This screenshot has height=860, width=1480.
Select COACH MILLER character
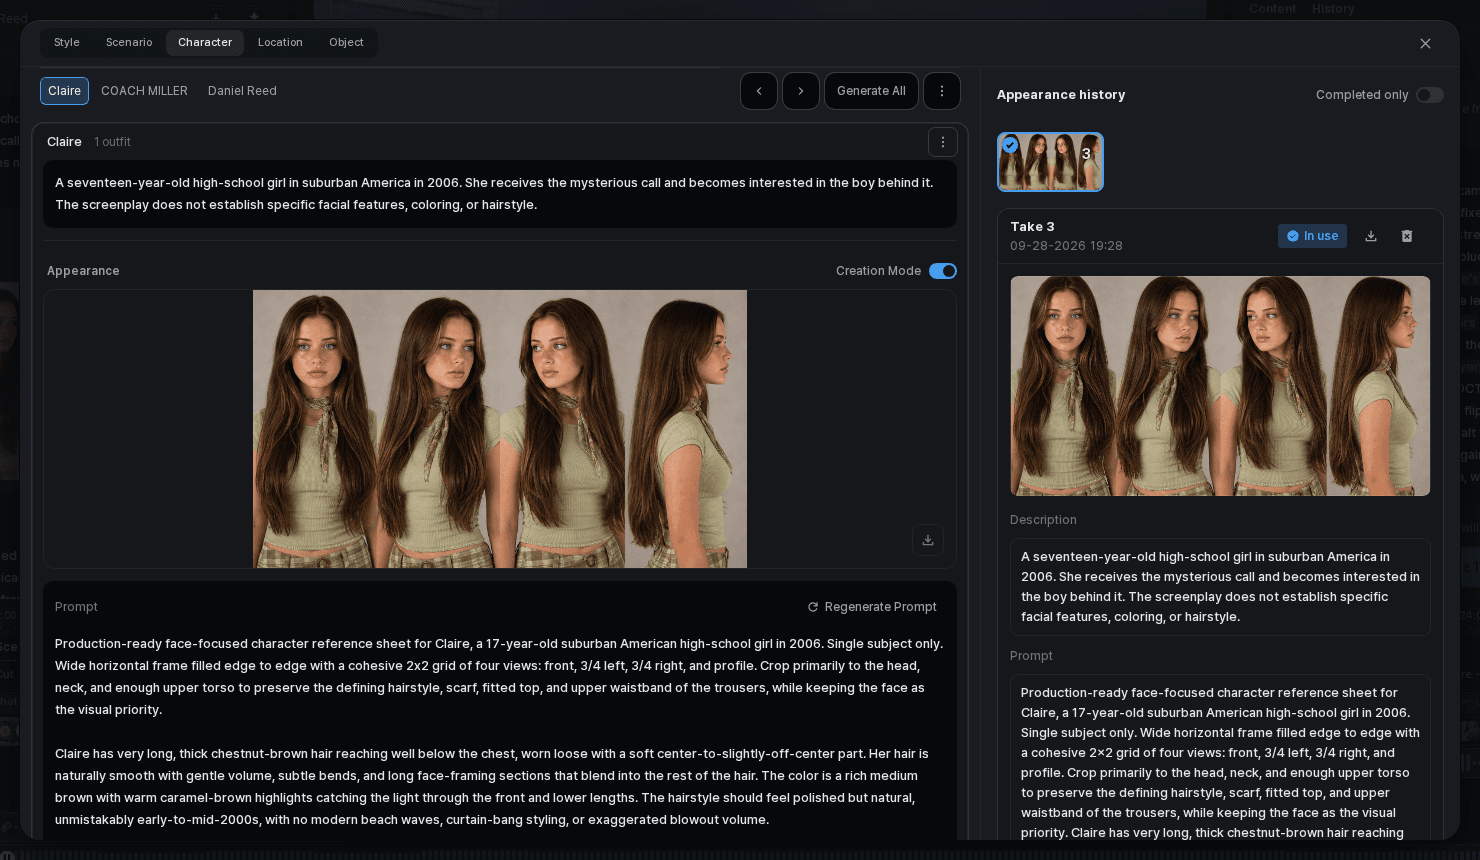tap(144, 91)
